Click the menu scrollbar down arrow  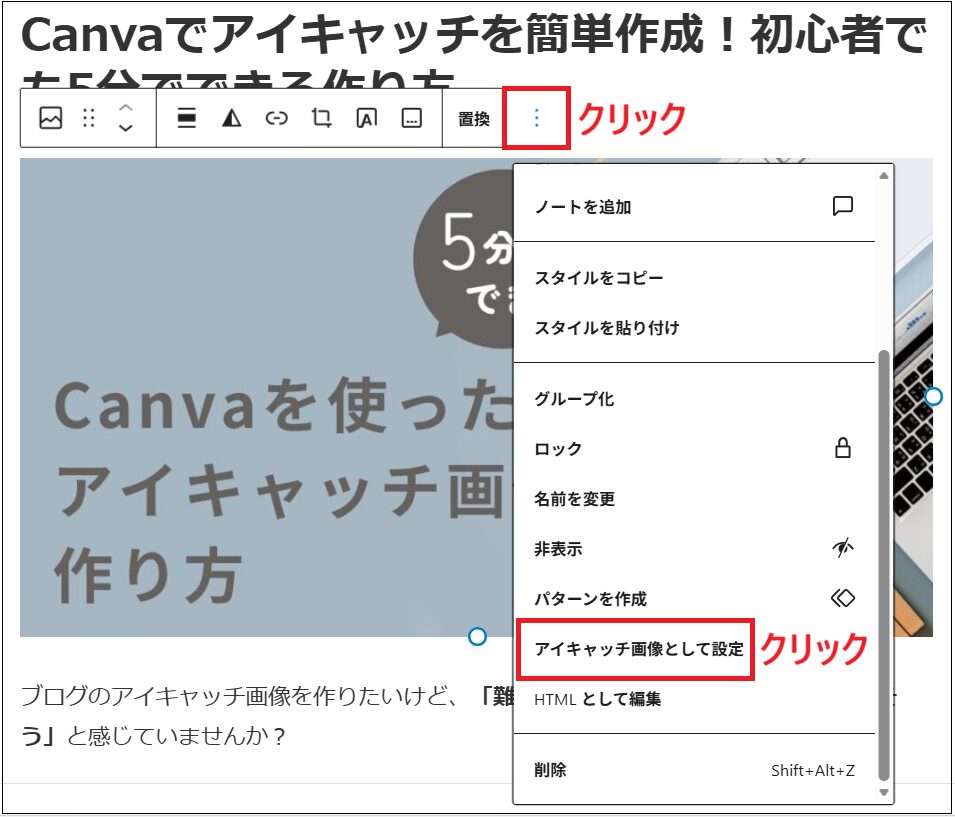click(x=884, y=793)
